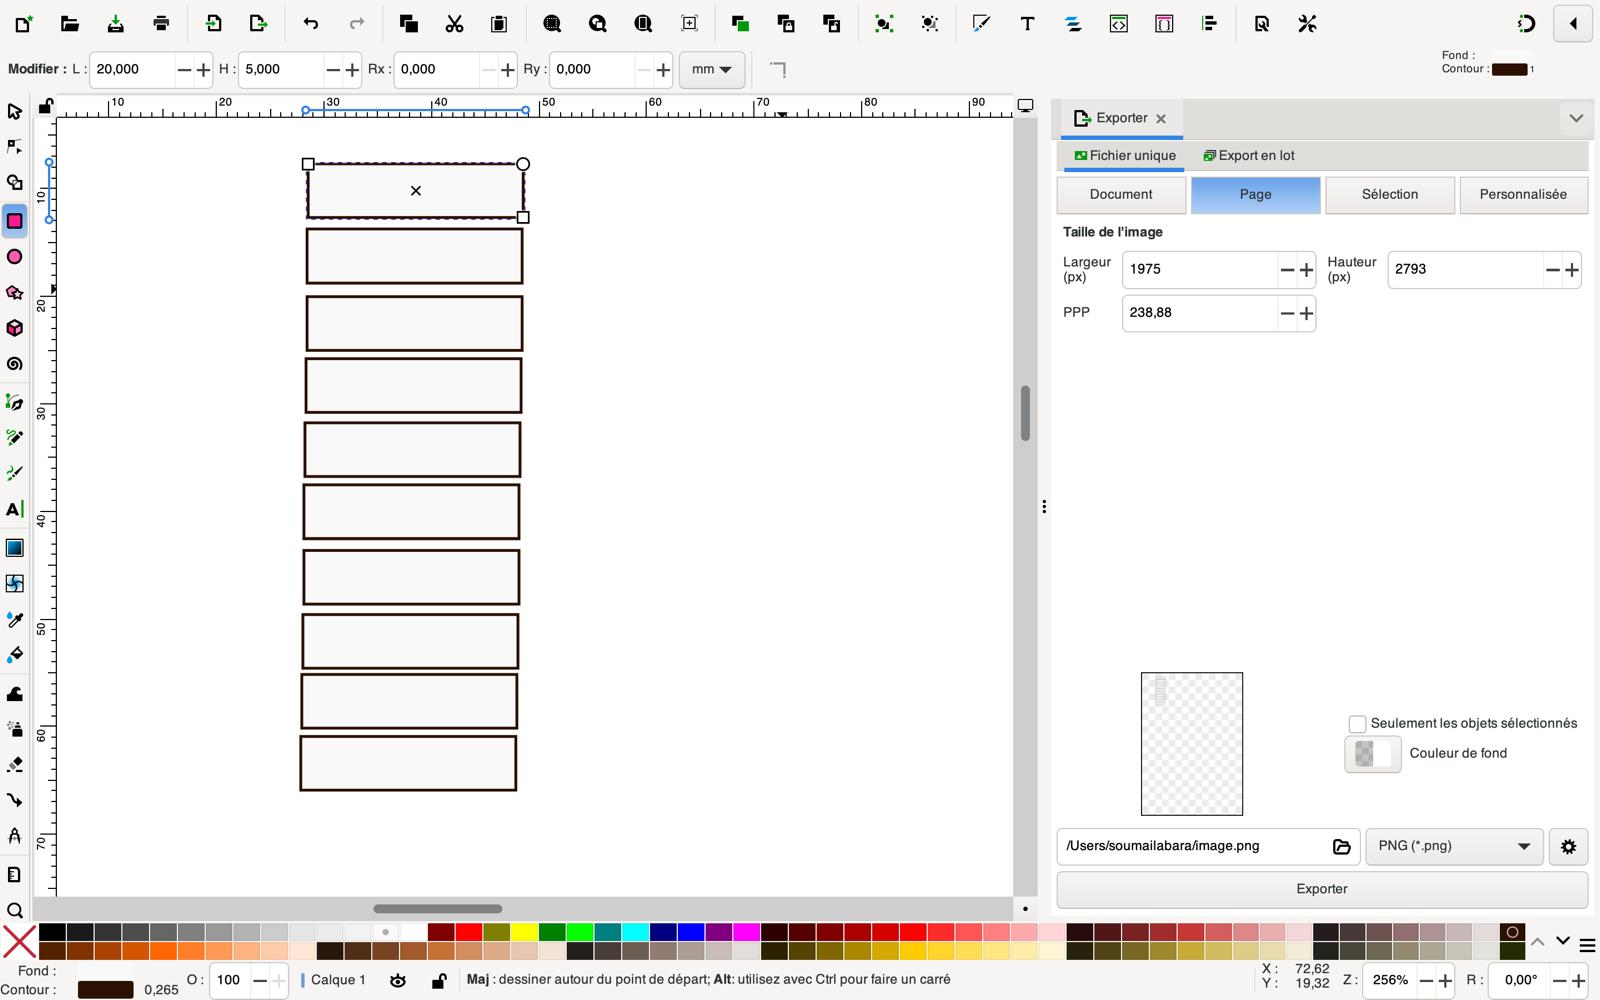
Task: Toggle the guides lock above ruler
Action: pos(46,106)
